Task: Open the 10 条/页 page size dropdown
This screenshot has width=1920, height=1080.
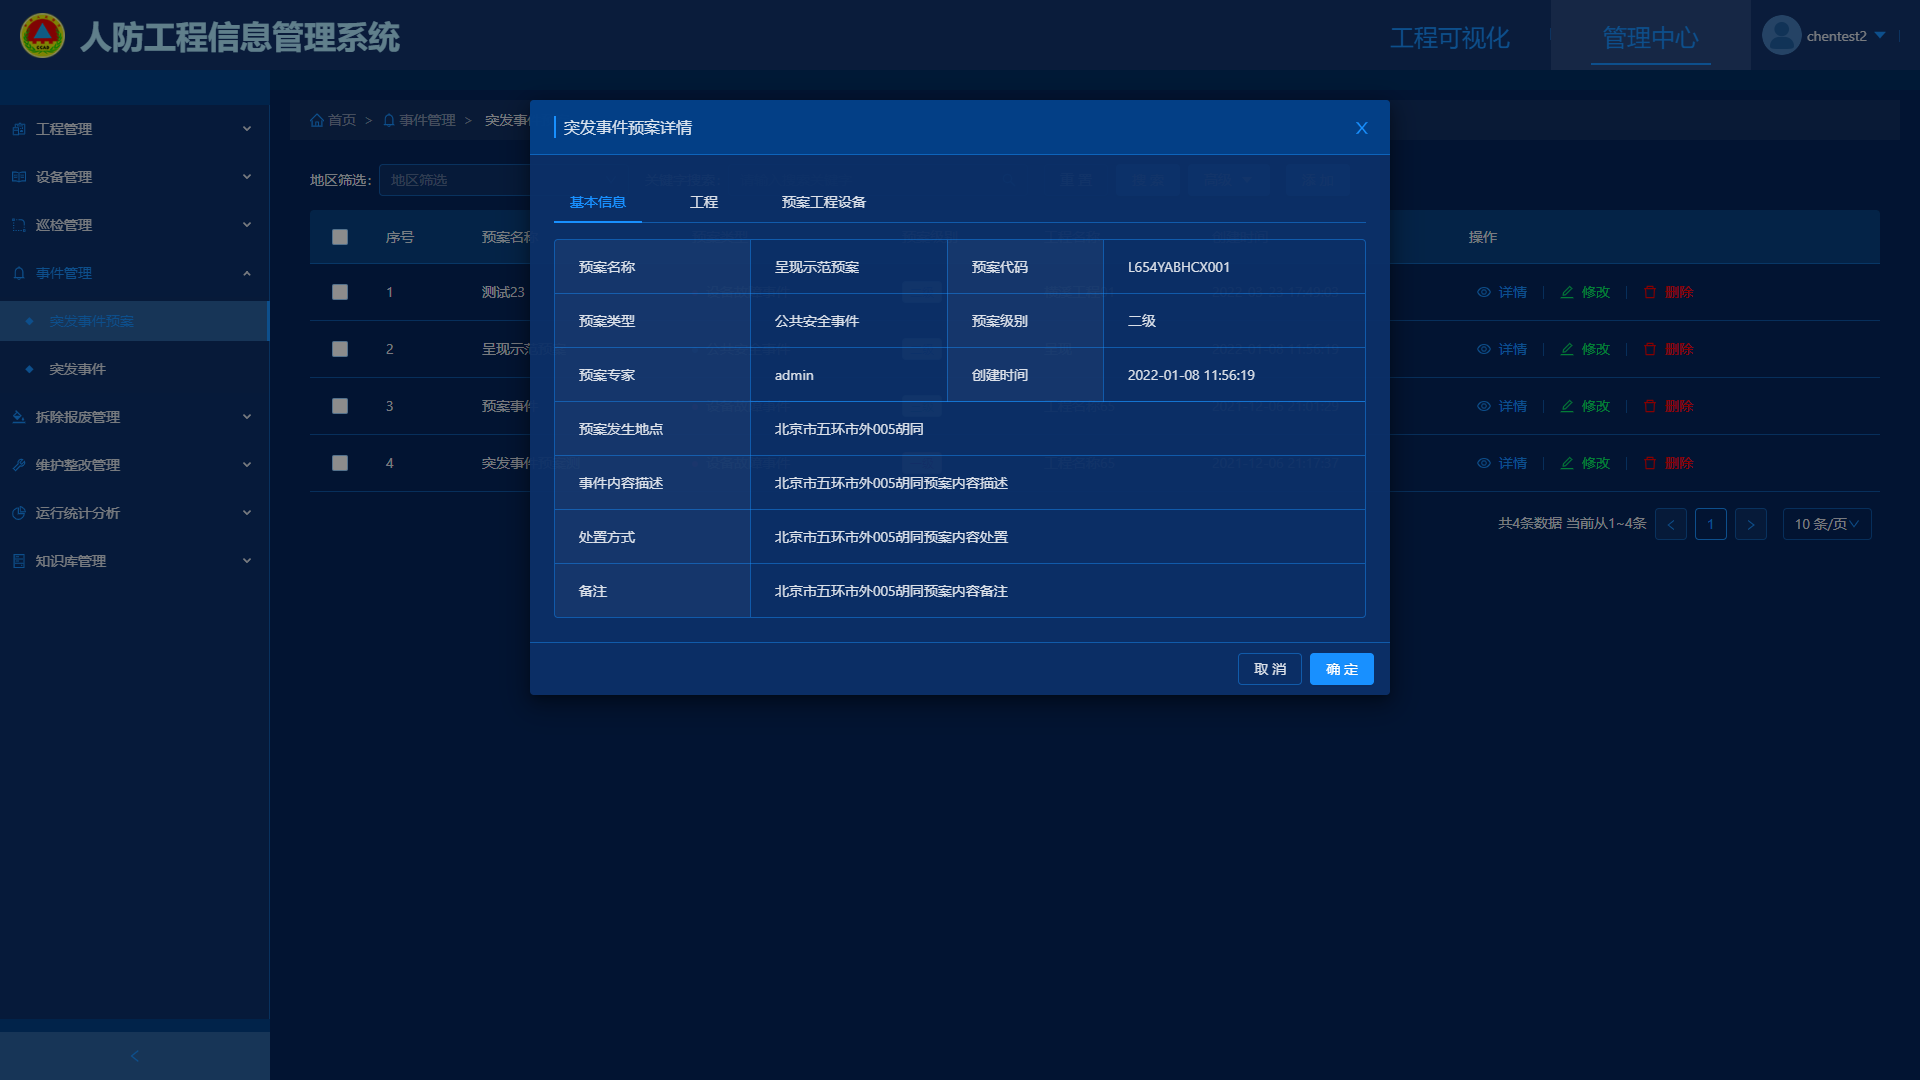Action: [x=1826, y=524]
